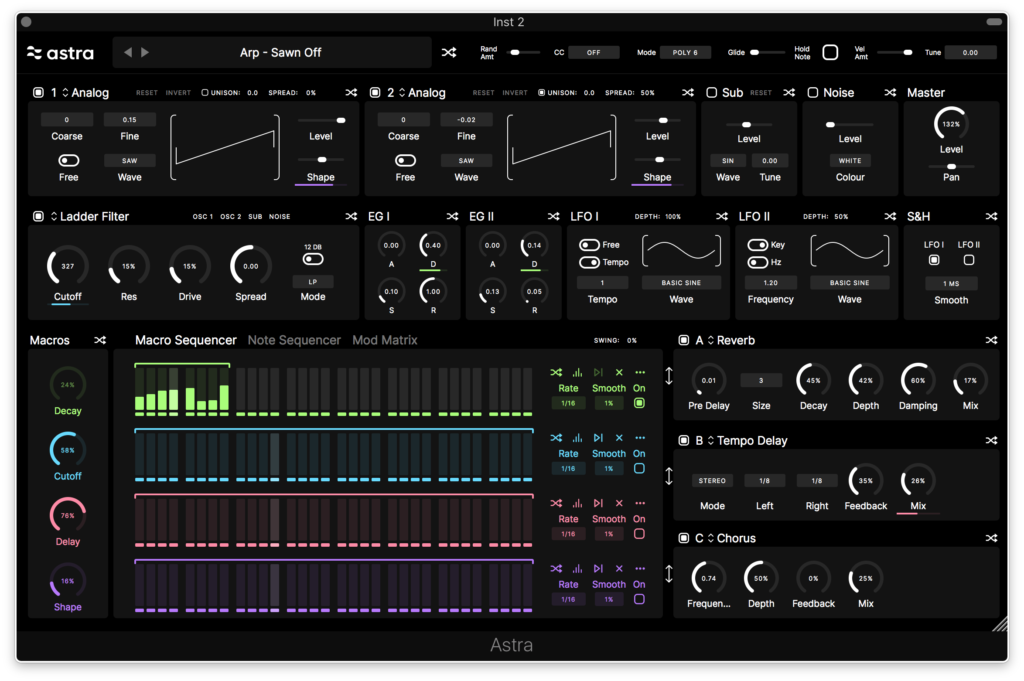
Task: Toggle Oscillator 2 Analog power
Action: [x=375, y=93]
